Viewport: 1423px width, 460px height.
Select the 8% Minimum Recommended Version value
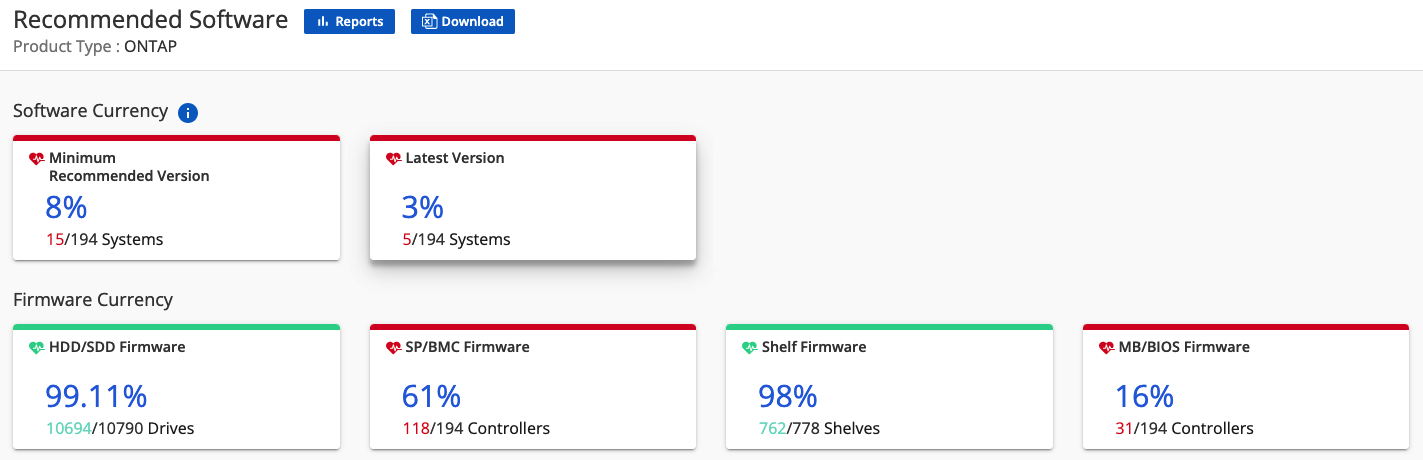(66, 207)
